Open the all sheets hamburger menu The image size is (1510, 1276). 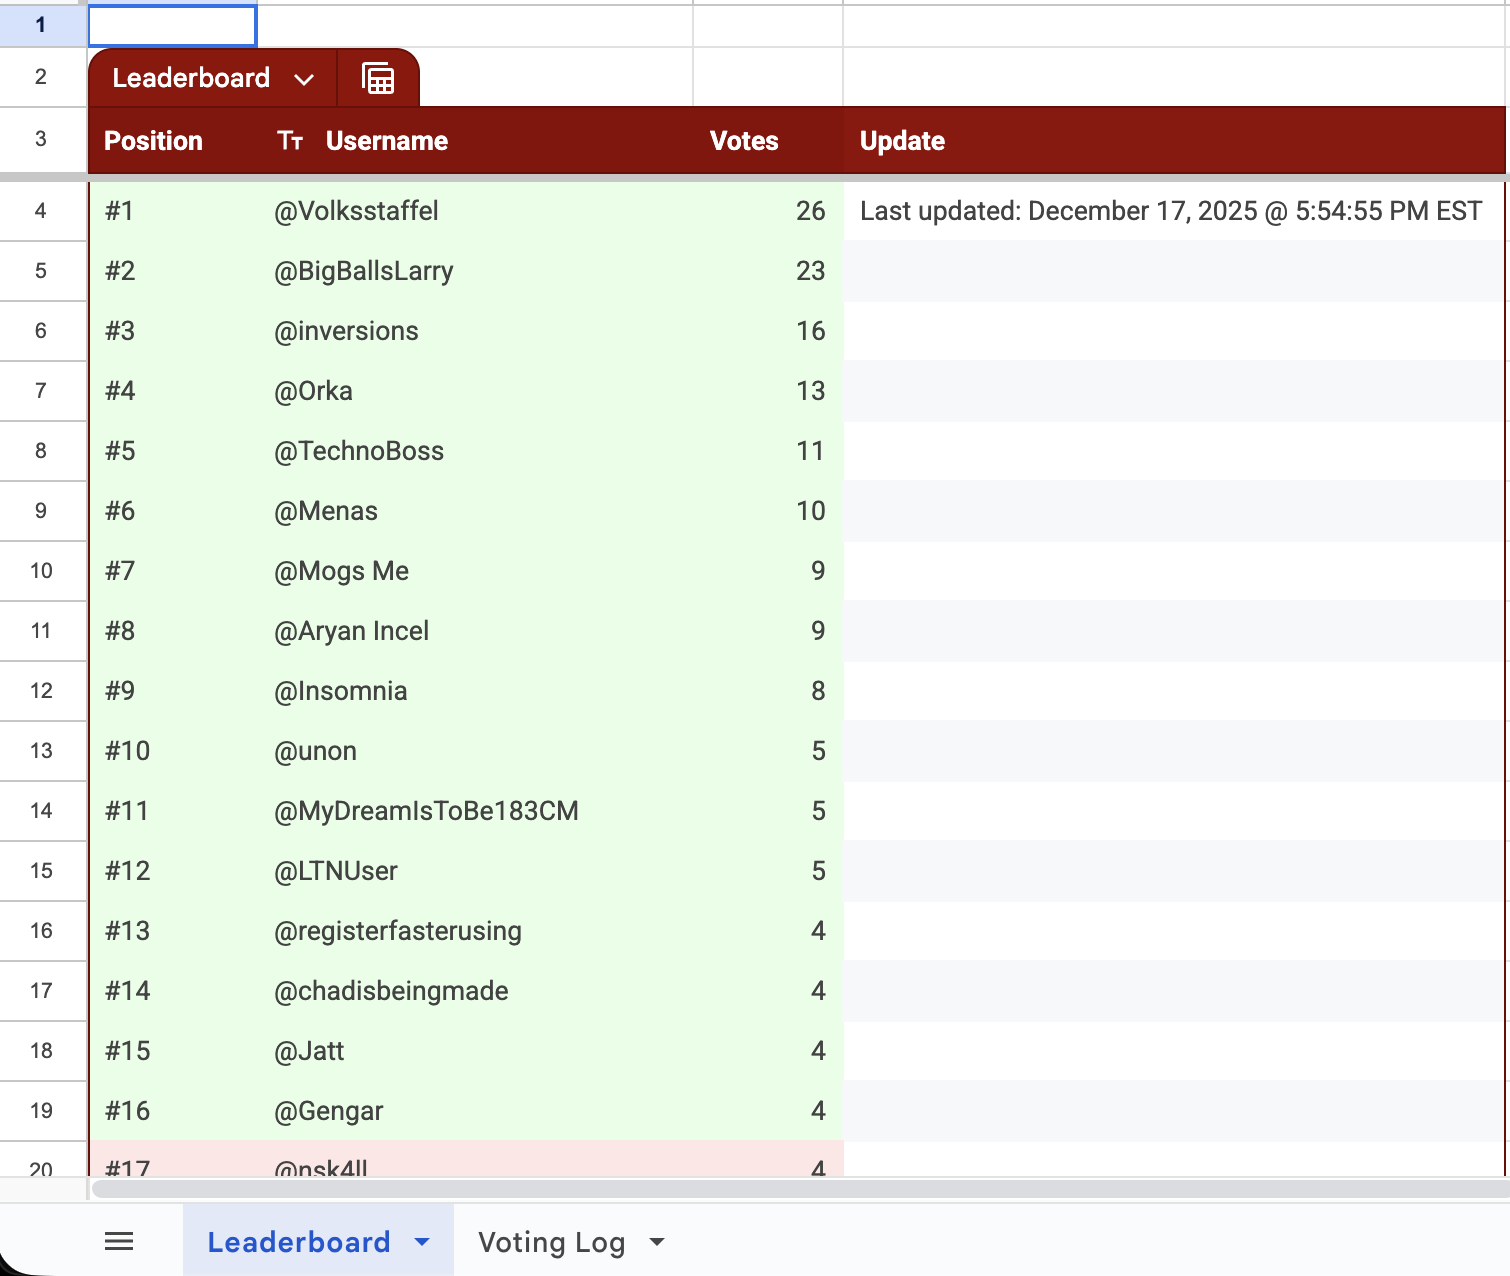click(119, 1242)
